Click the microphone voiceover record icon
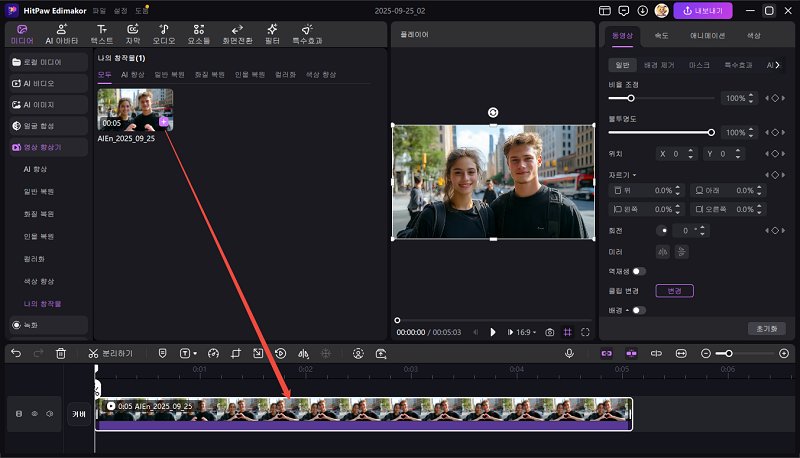This screenshot has width=800, height=458. click(569, 353)
